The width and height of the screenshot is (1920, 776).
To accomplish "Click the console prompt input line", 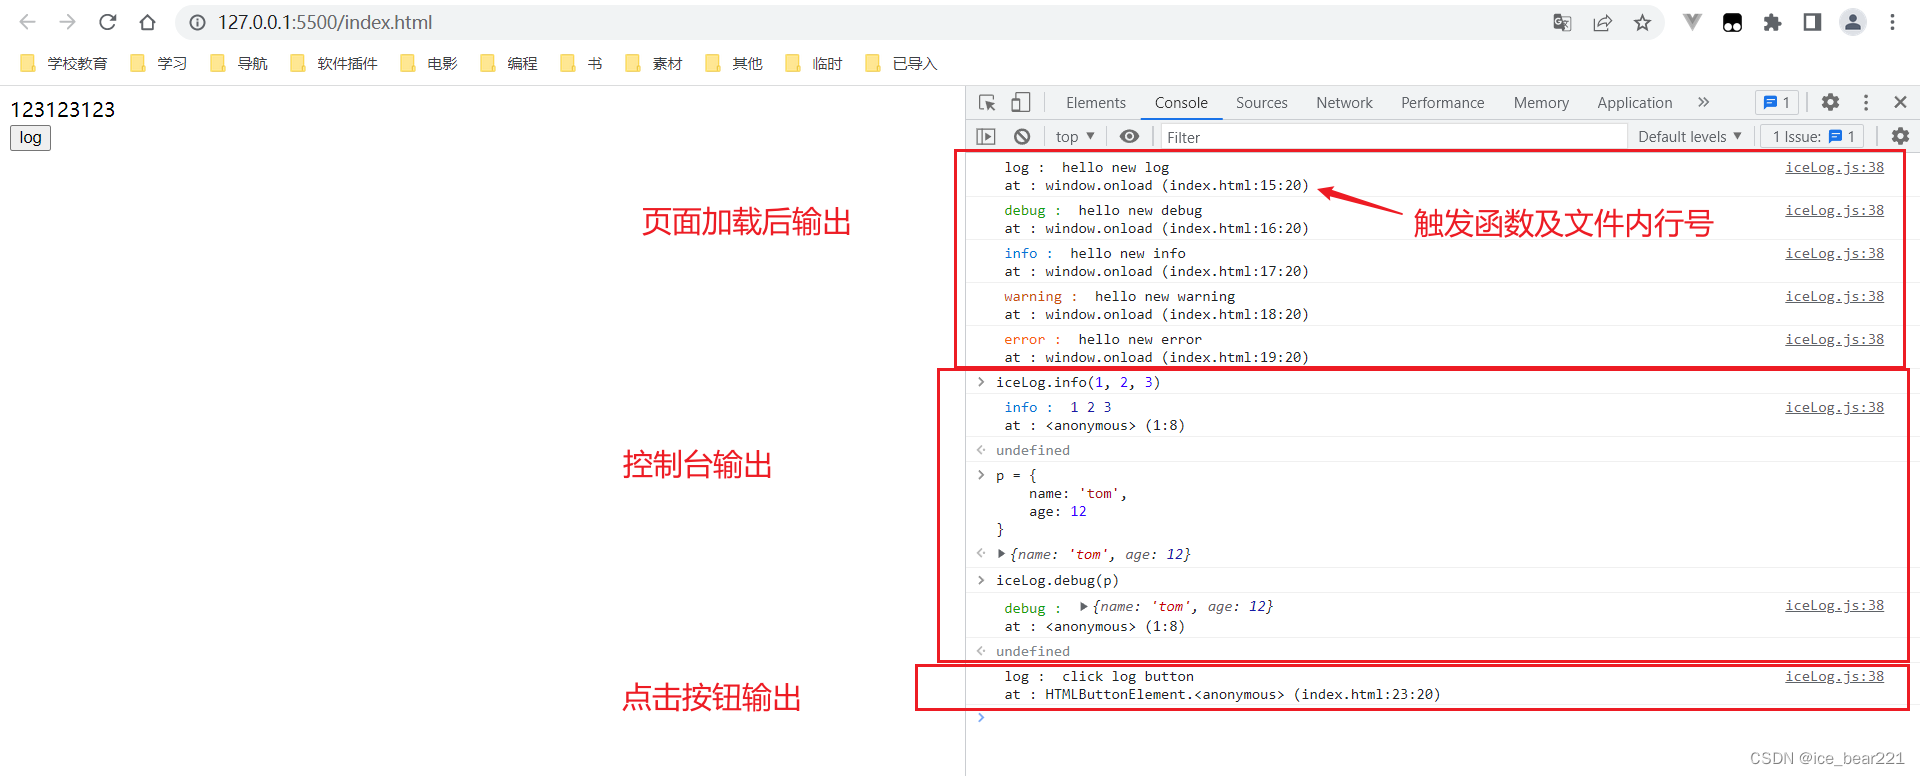I will coord(1440,718).
